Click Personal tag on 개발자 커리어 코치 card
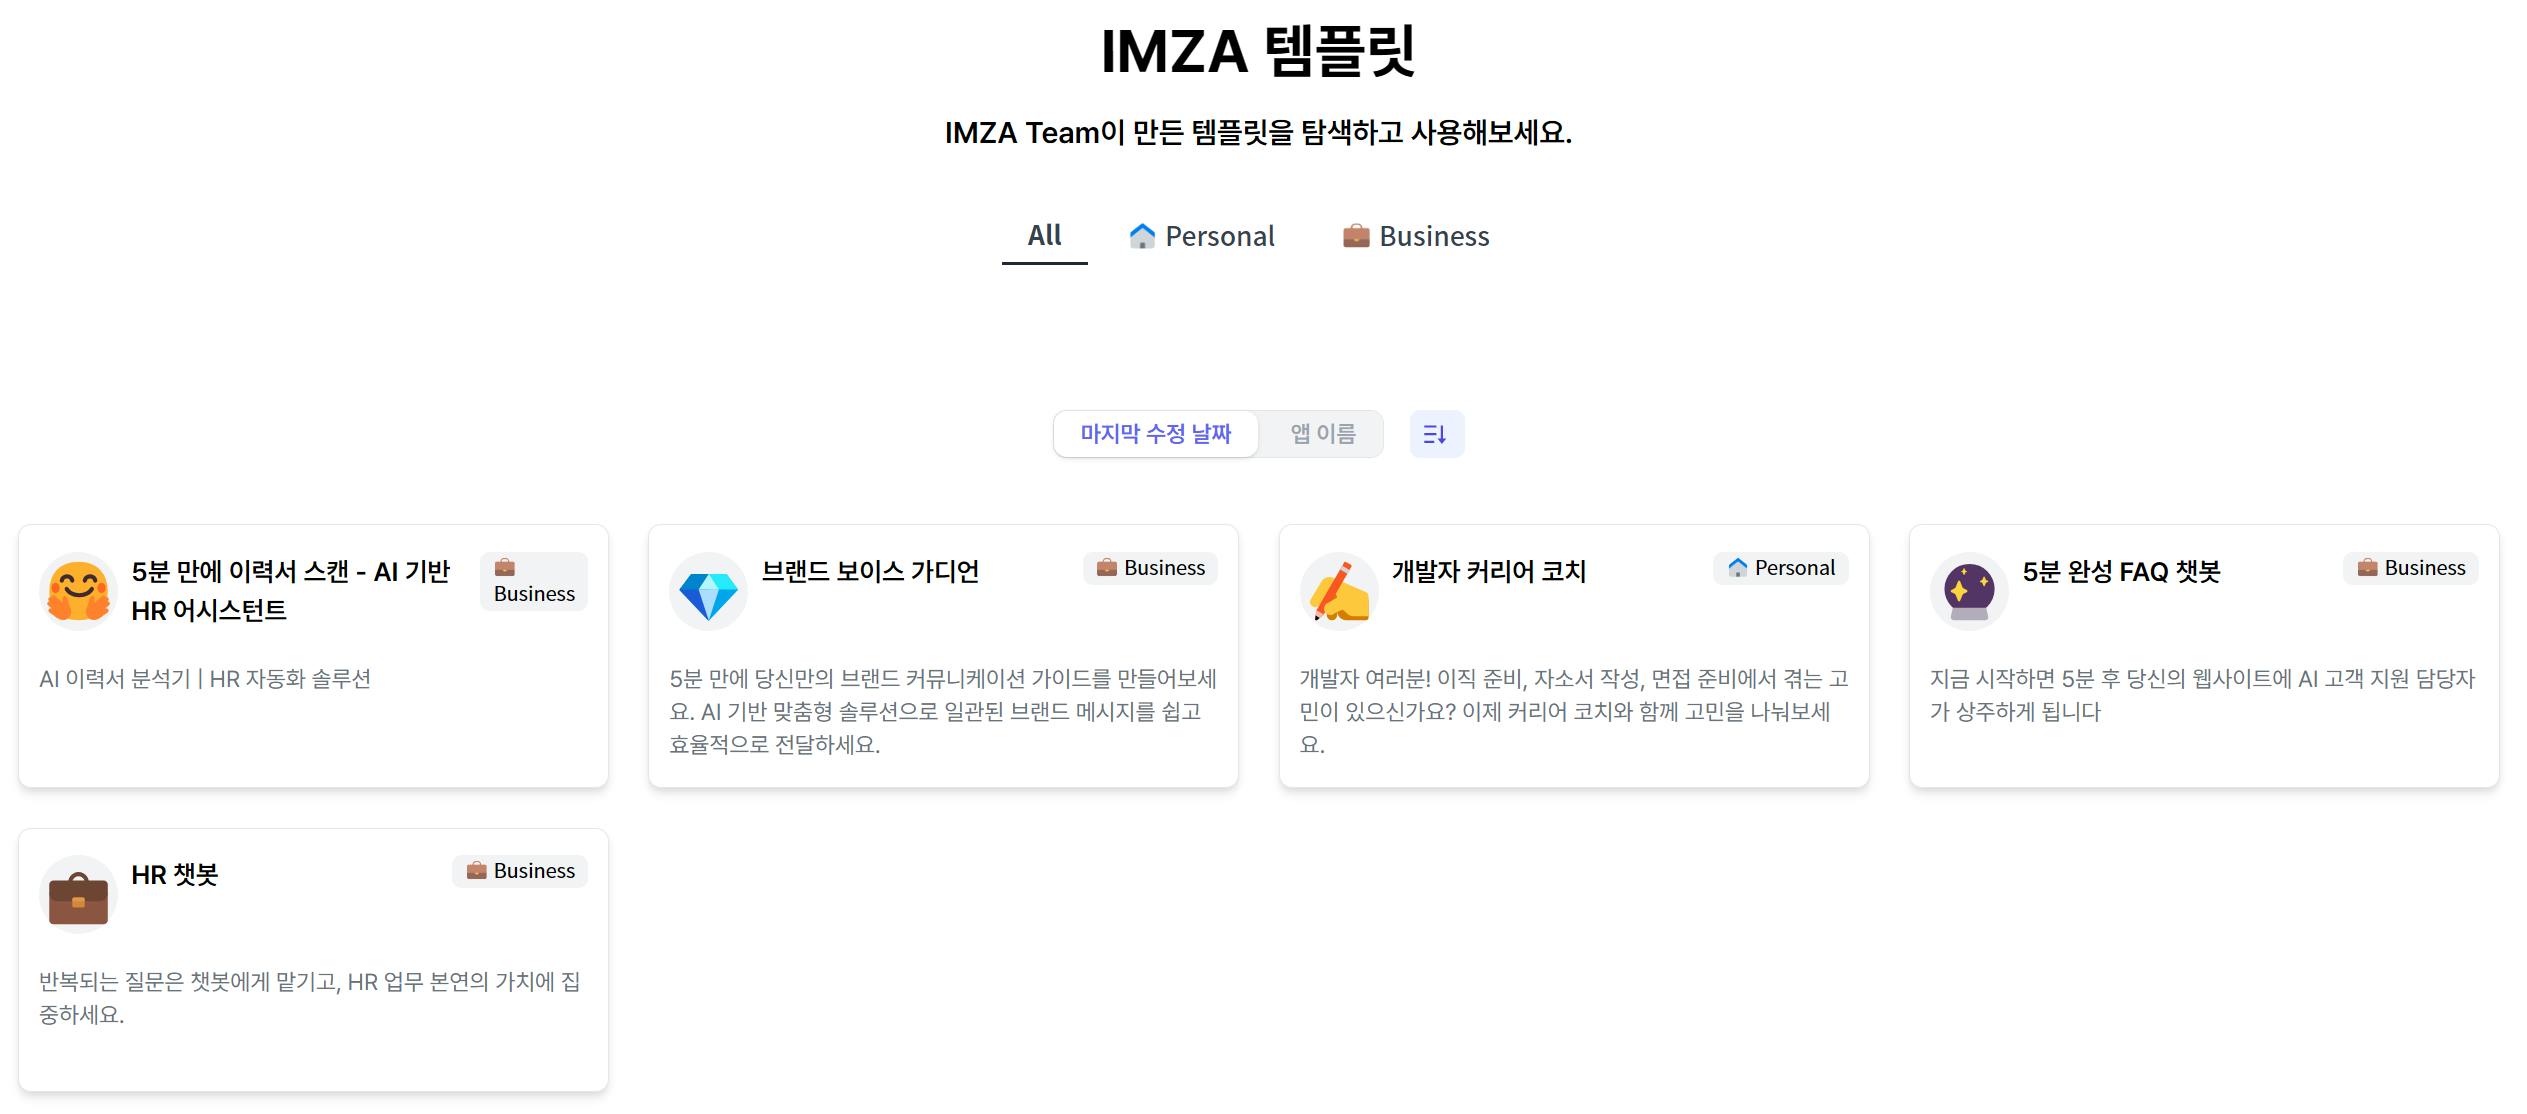This screenshot has height=1114, width=2527. [1781, 568]
